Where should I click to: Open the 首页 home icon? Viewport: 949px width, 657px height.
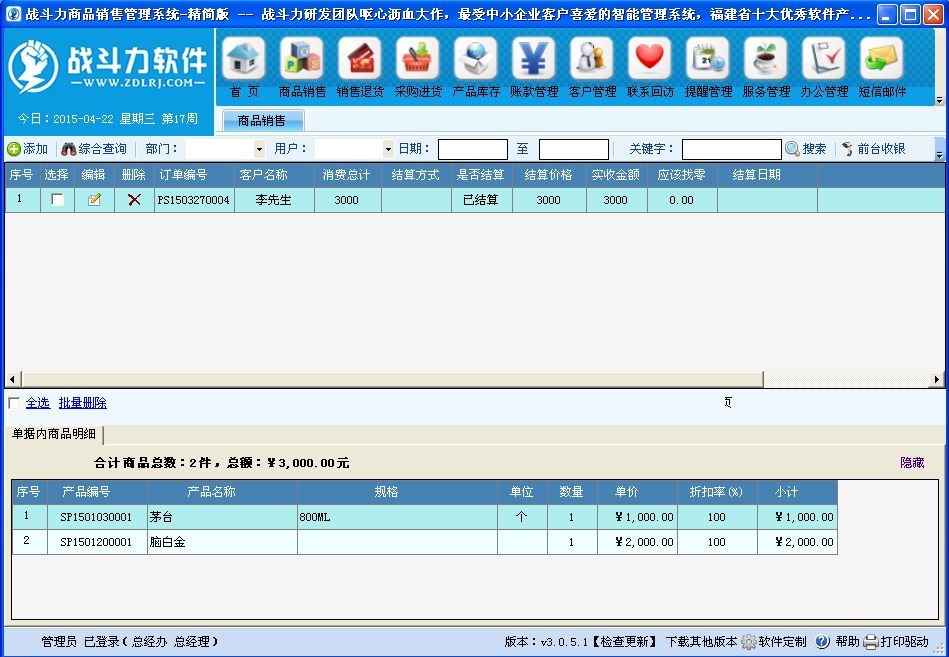[x=243, y=59]
